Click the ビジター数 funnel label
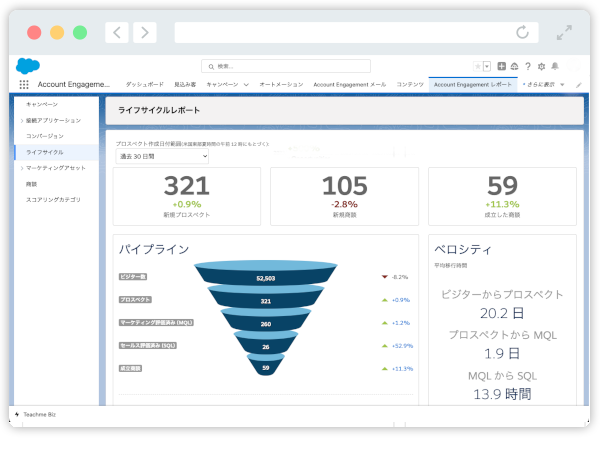Viewport: 600px width, 449px height. [x=133, y=277]
